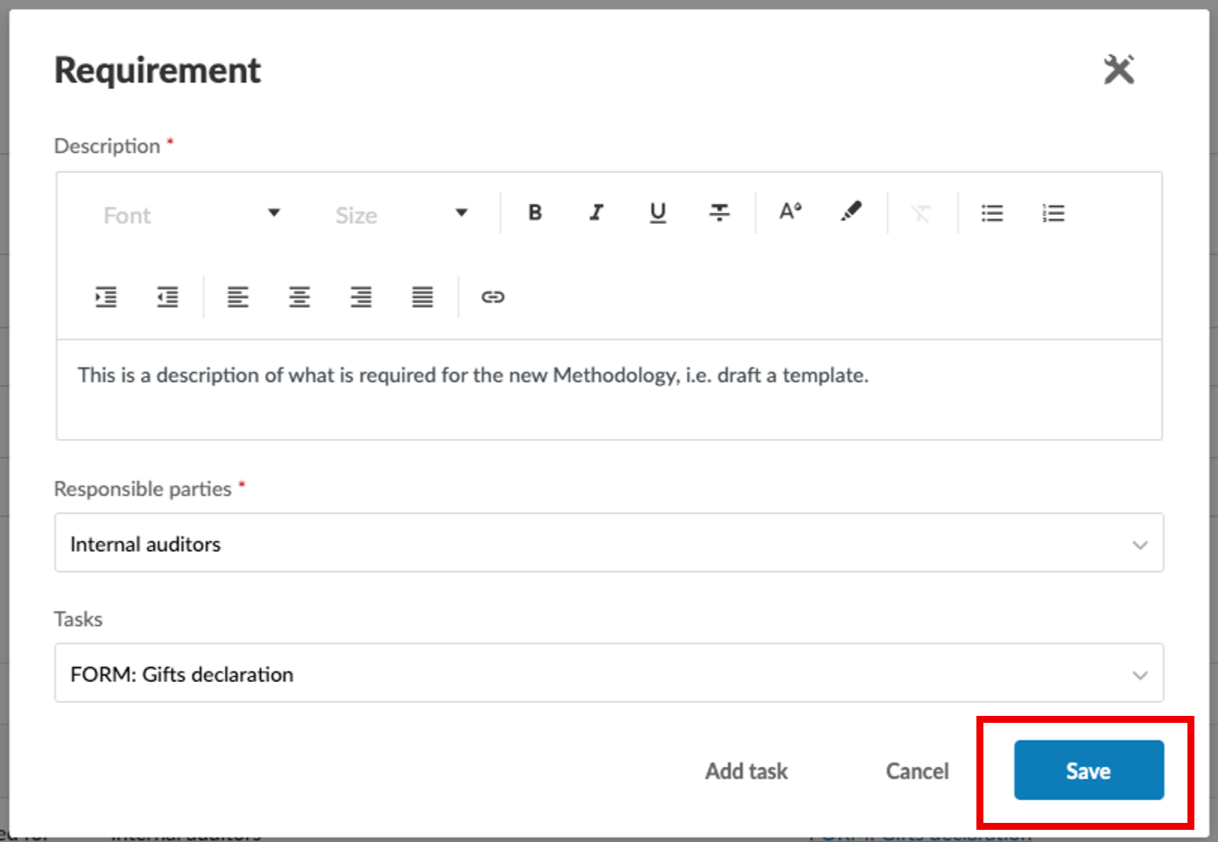This screenshot has height=842, width=1218.
Task: Underline the selected description text
Action: click(657, 213)
